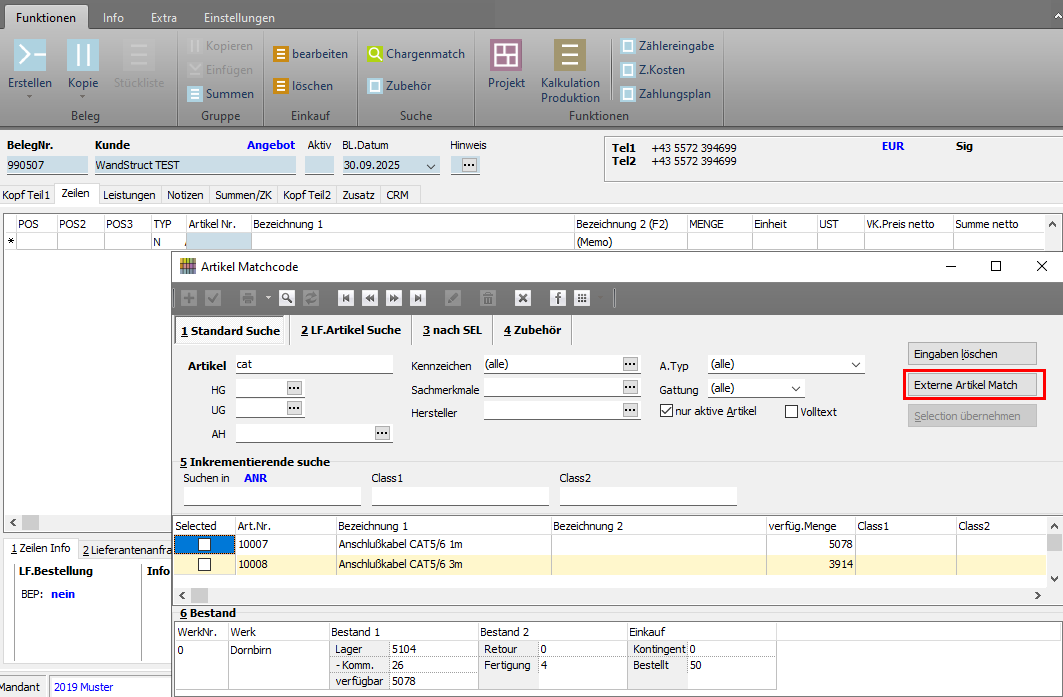Image resolution: width=1063 pixels, height=697 pixels.
Task: Uncheck the 'nur aktive Artikel' checkbox
Action: (x=667, y=411)
